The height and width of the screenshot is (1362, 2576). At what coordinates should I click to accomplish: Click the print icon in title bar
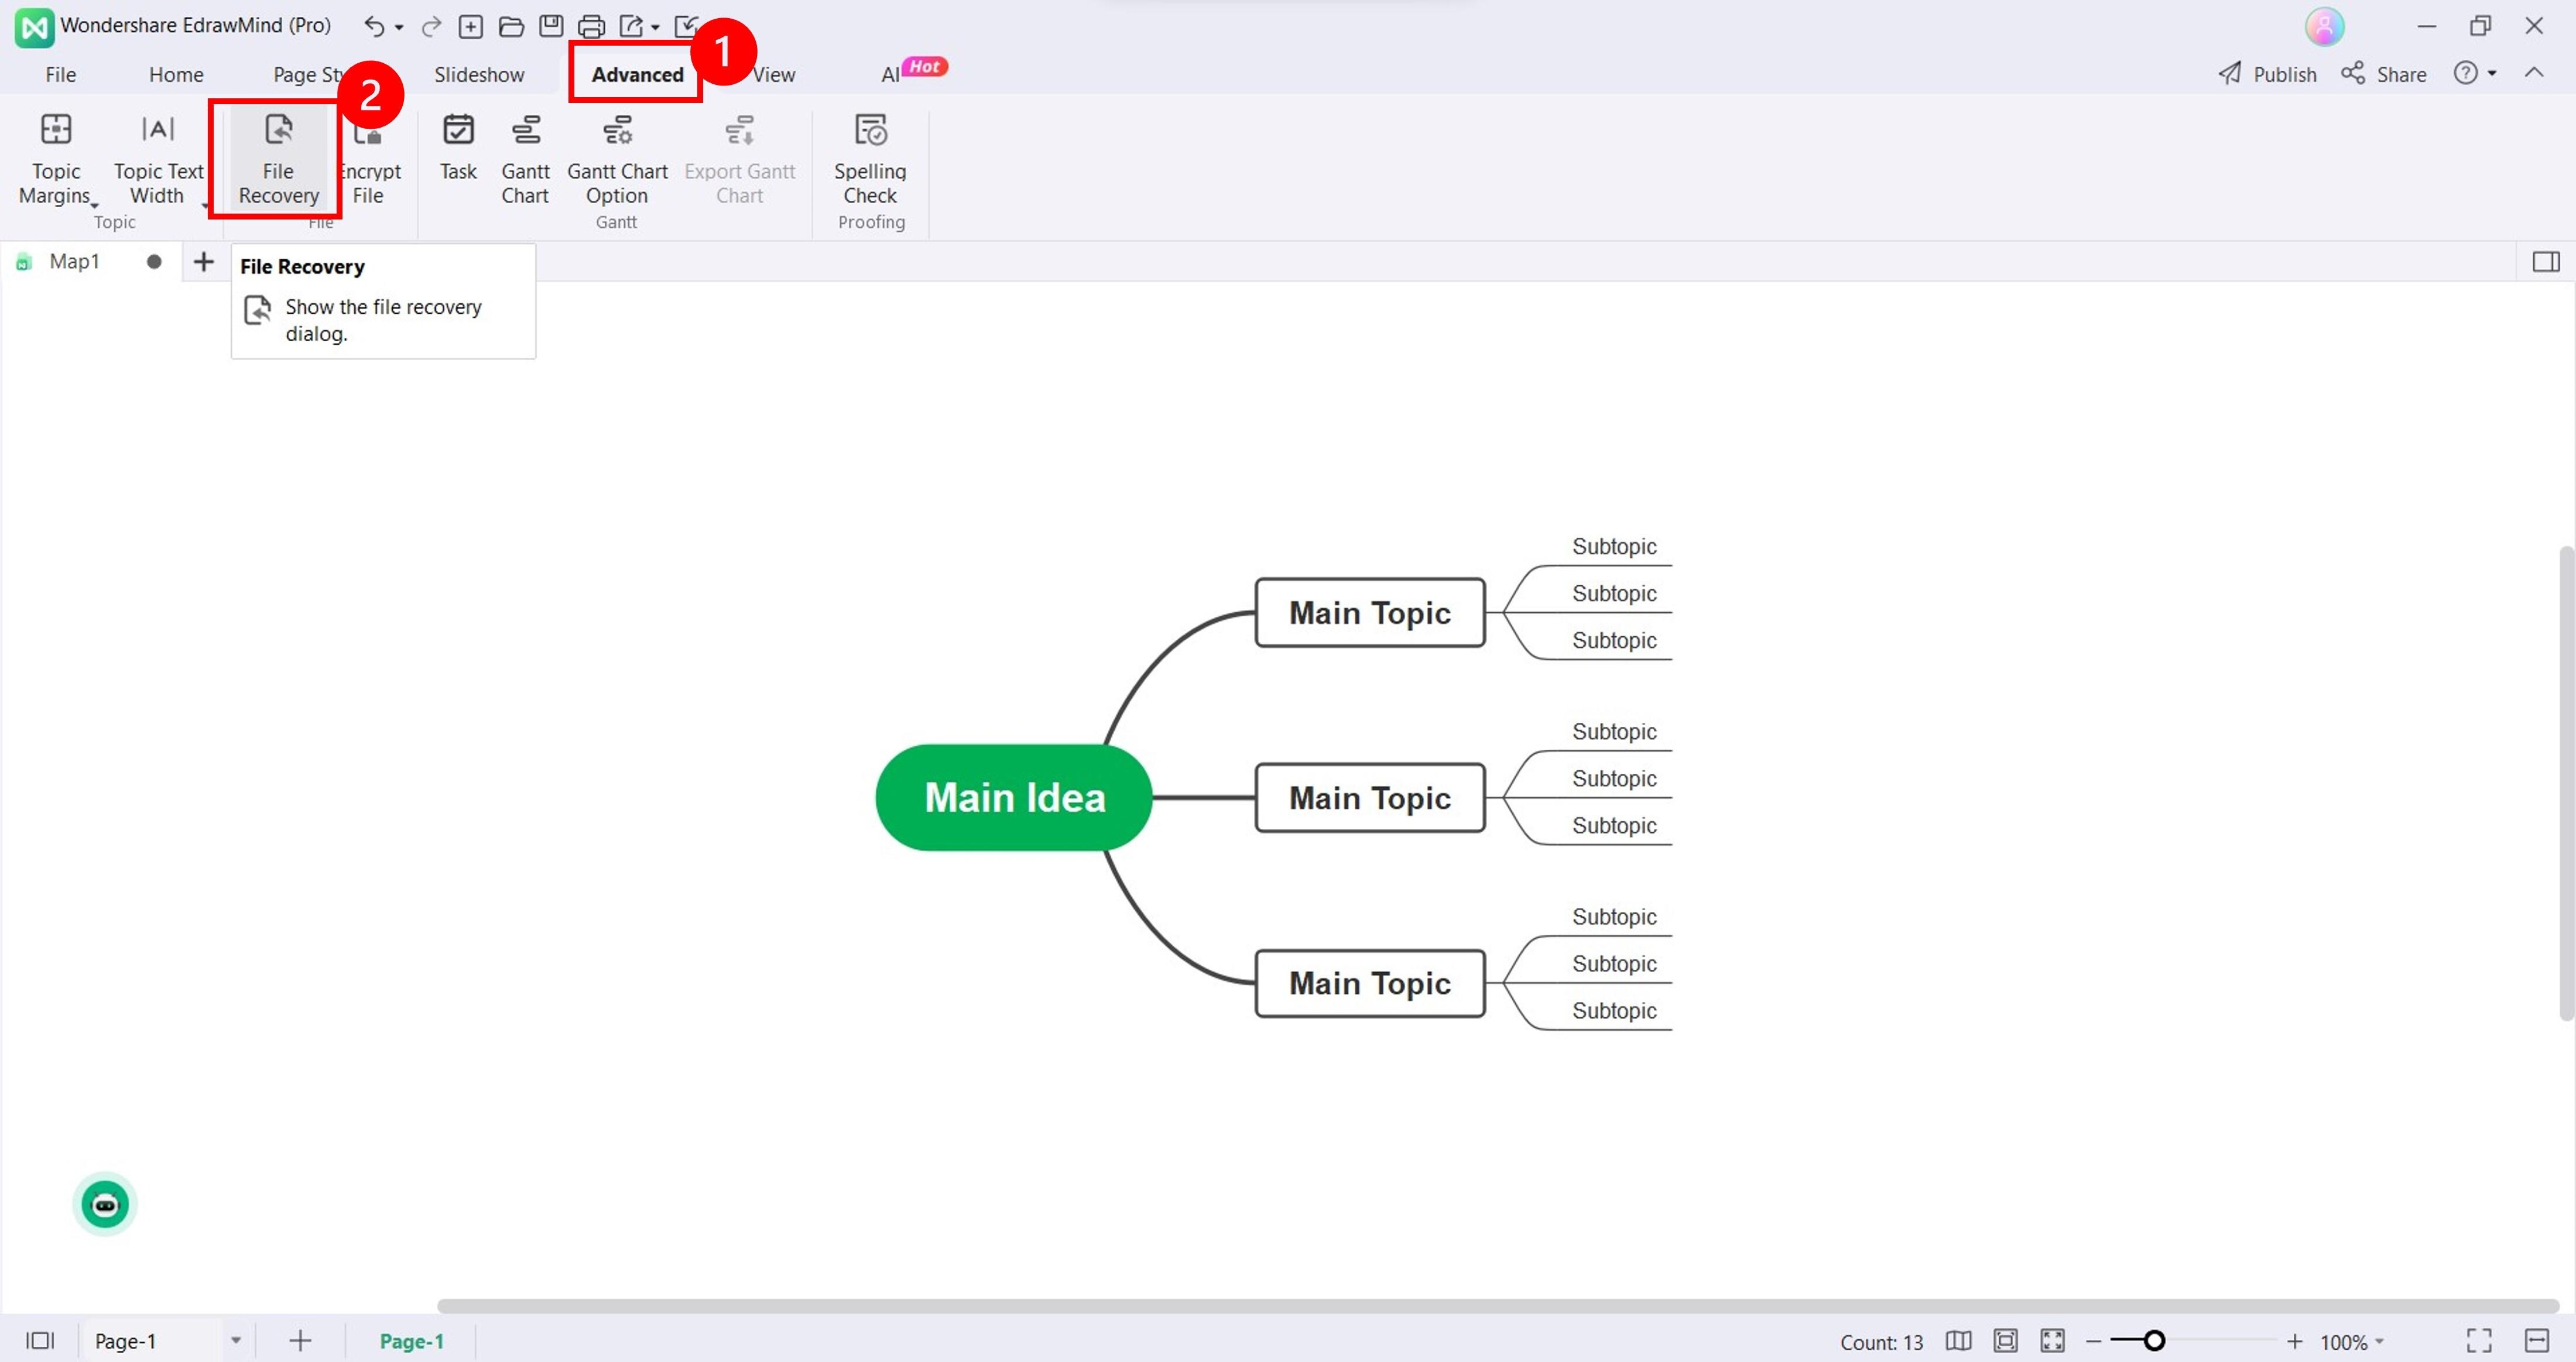click(x=591, y=26)
